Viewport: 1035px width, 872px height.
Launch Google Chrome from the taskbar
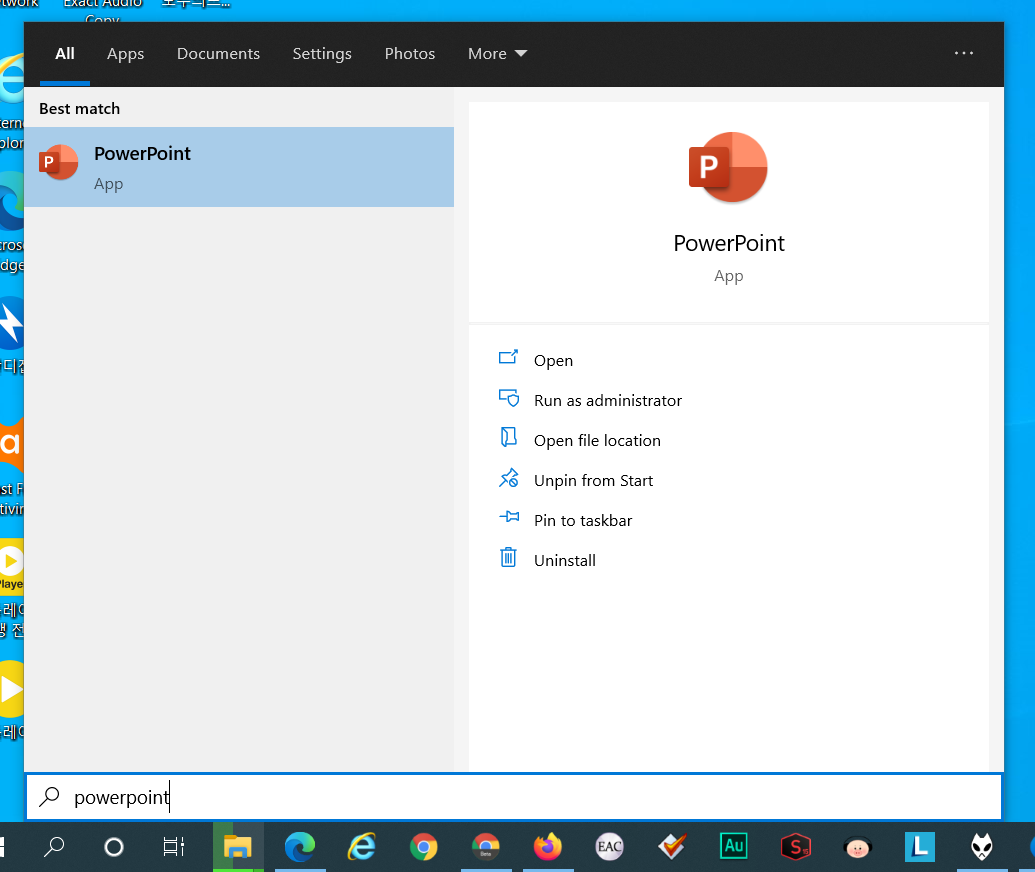[424, 847]
